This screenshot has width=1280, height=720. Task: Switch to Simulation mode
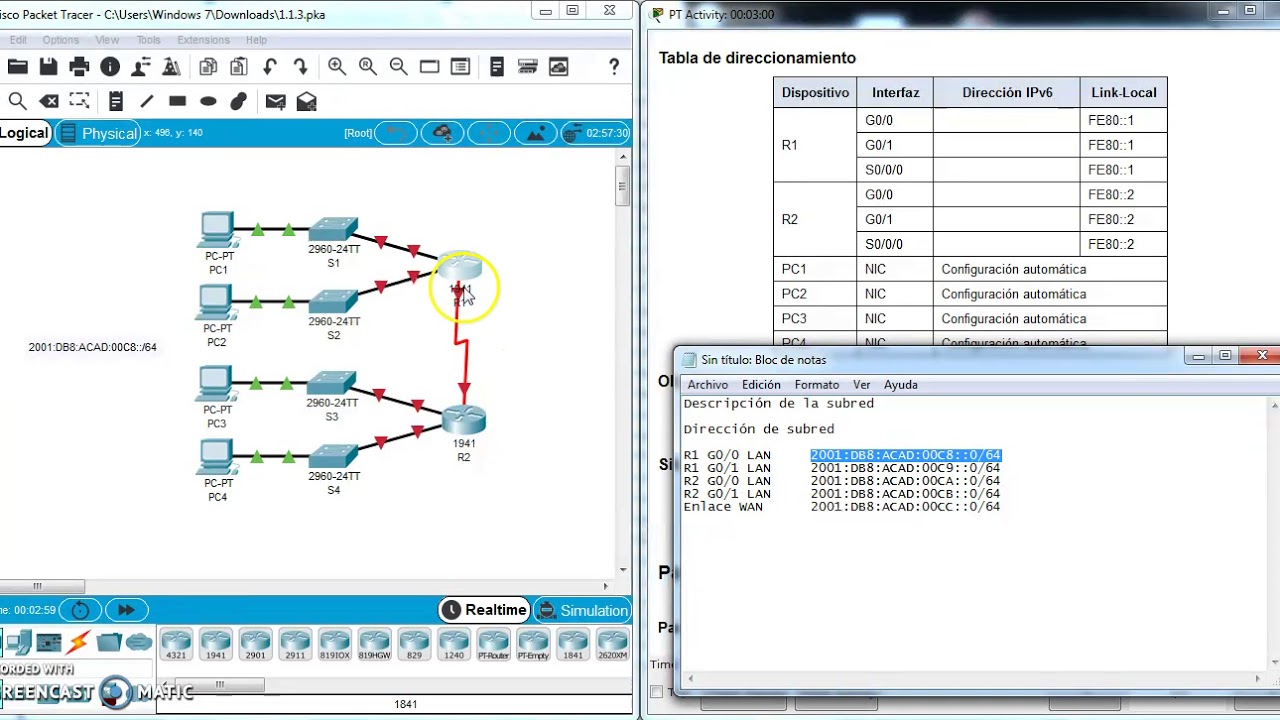tap(582, 610)
